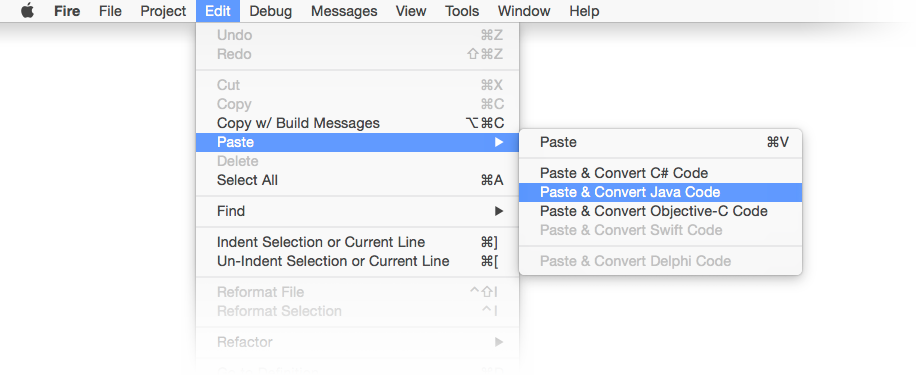The height and width of the screenshot is (375, 916).
Task: Open the File menu
Action: (x=110, y=11)
